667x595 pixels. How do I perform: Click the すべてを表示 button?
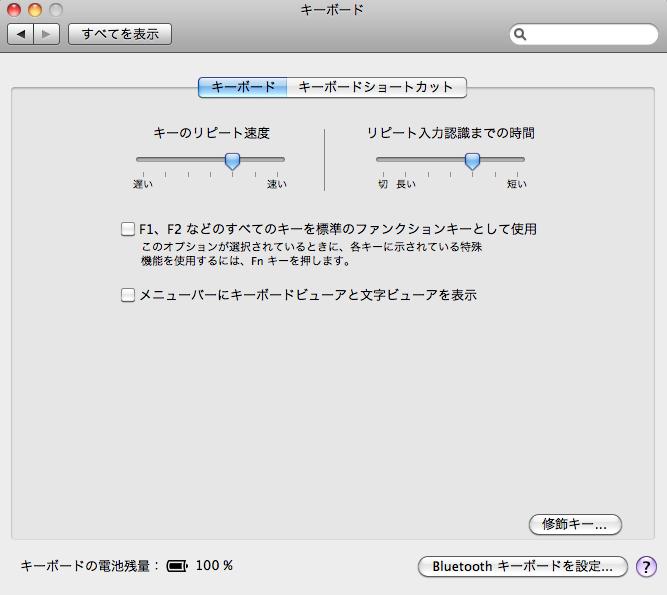(120, 34)
